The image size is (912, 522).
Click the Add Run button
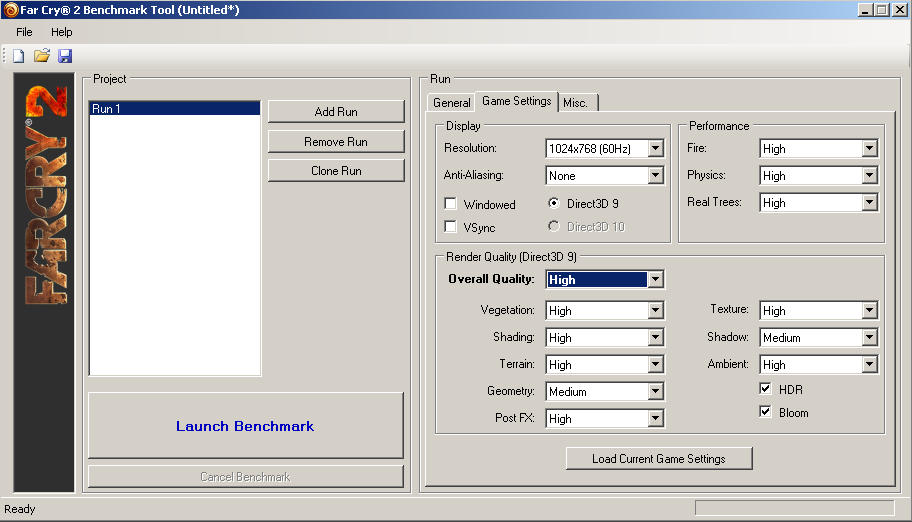(x=336, y=112)
